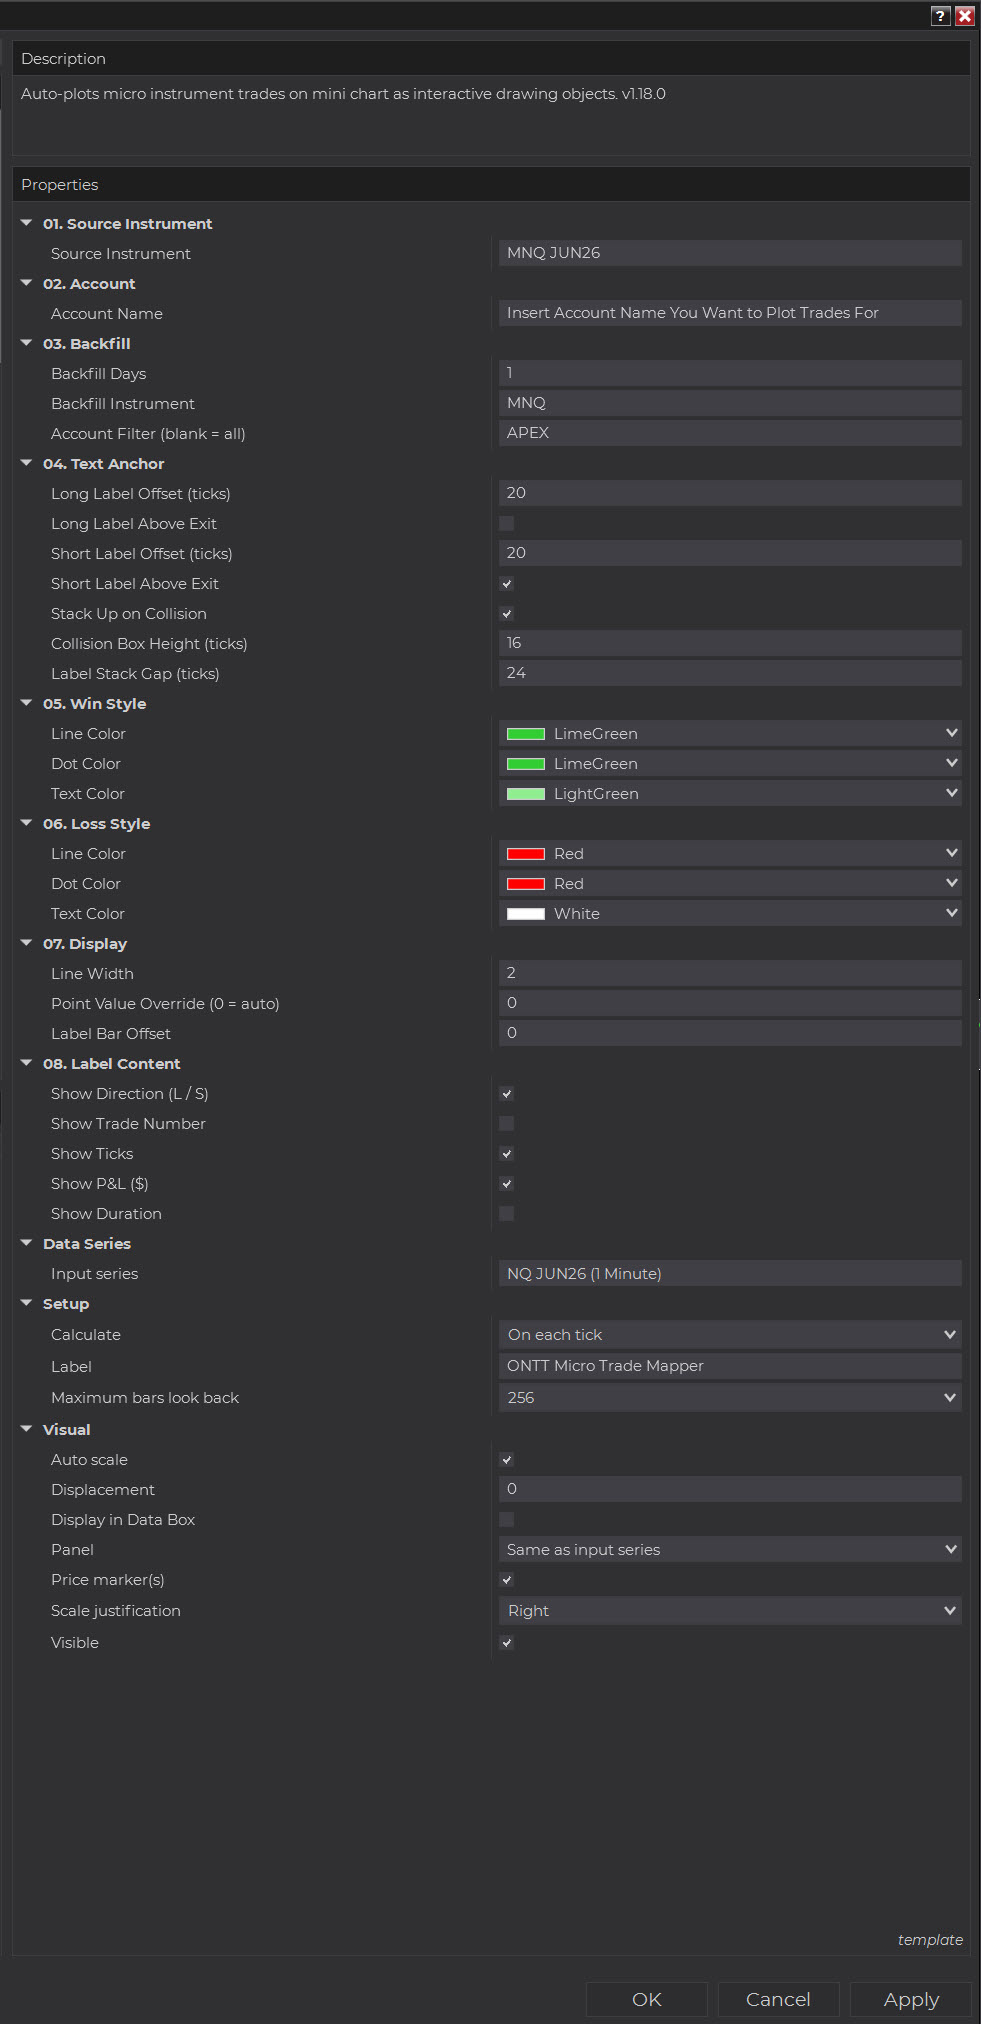Screen dimensions: 981x2024
Task: Click LimeGreen swatch for Win Line Color
Action: point(526,734)
